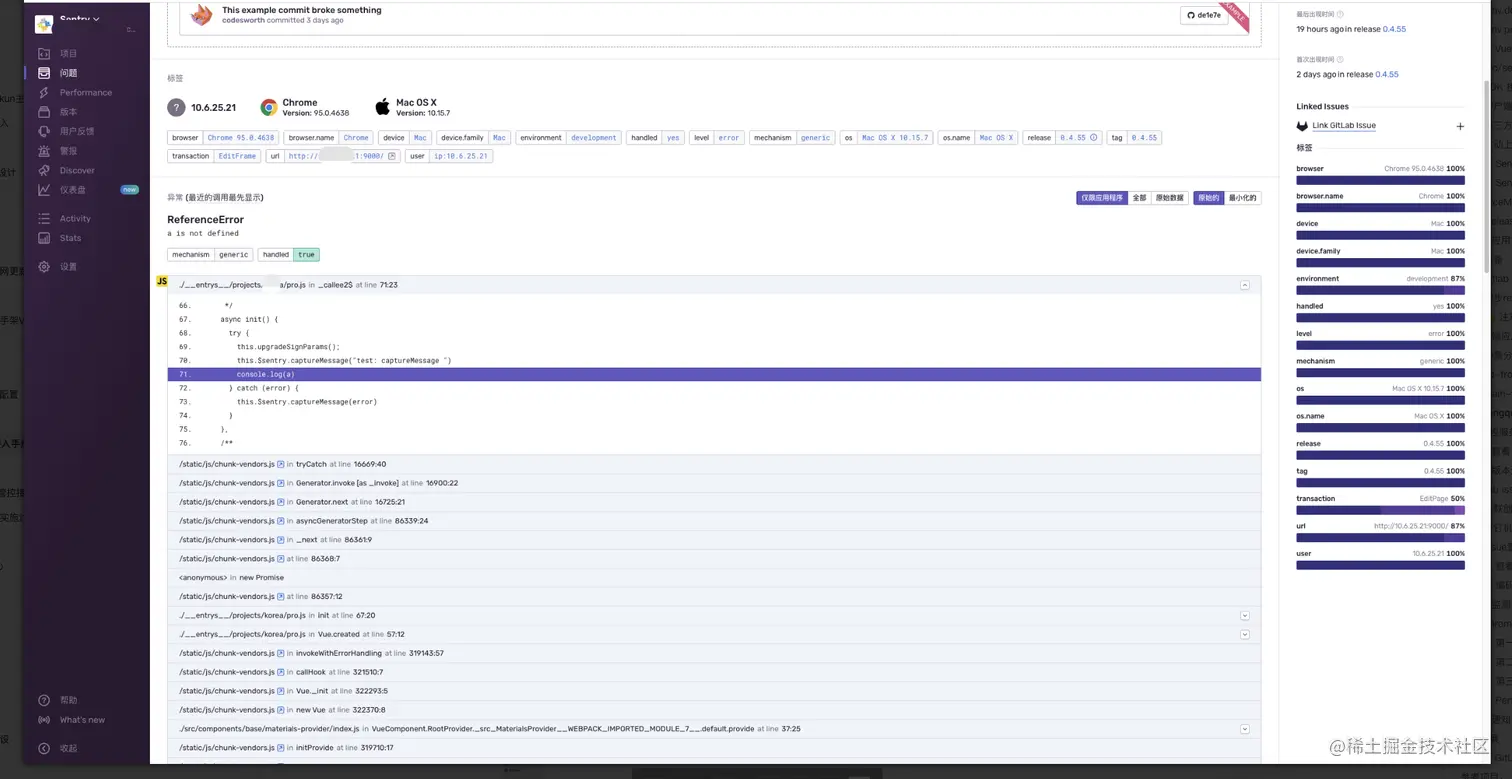Click the info icon beside 最后出现时间
Image resolution: width=1512 pixels, height=779 pixels.
pyautogui.click(x=1341, y=15)
